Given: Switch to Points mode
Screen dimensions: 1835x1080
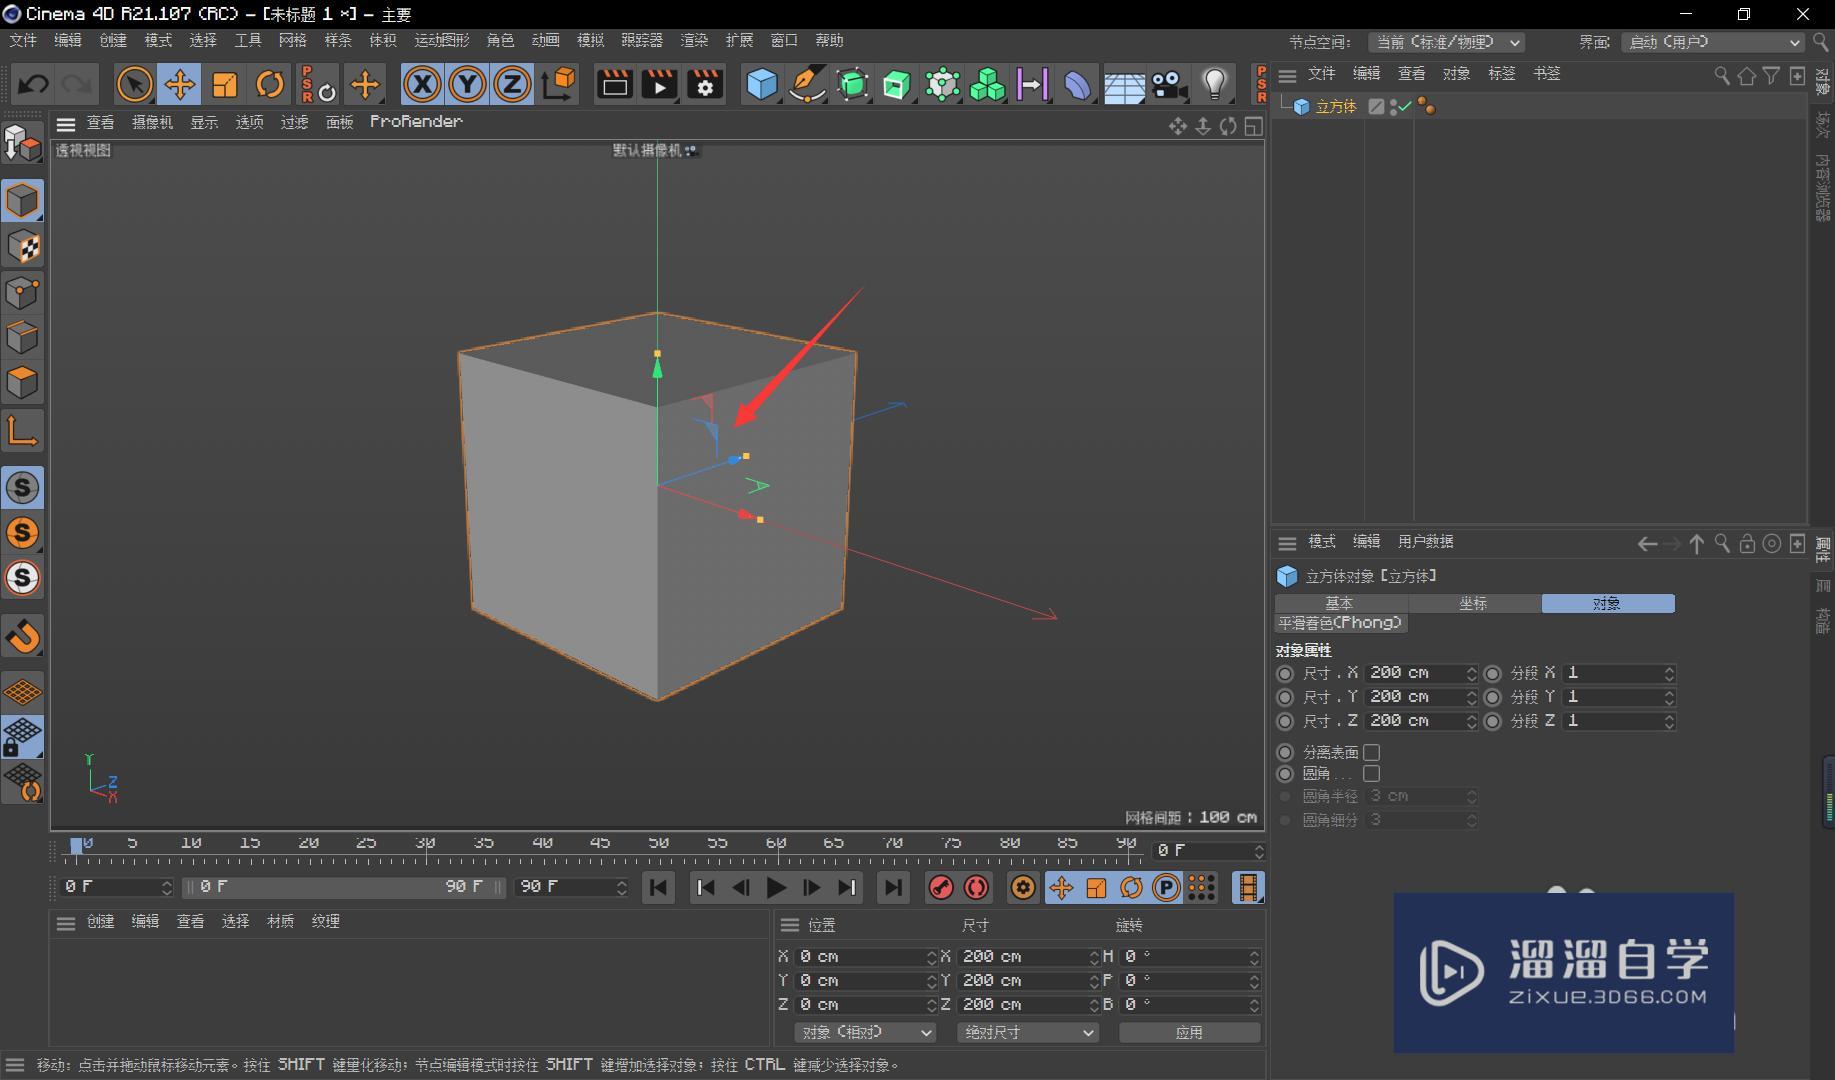Looking at the screenshot, I should point(22,293).
